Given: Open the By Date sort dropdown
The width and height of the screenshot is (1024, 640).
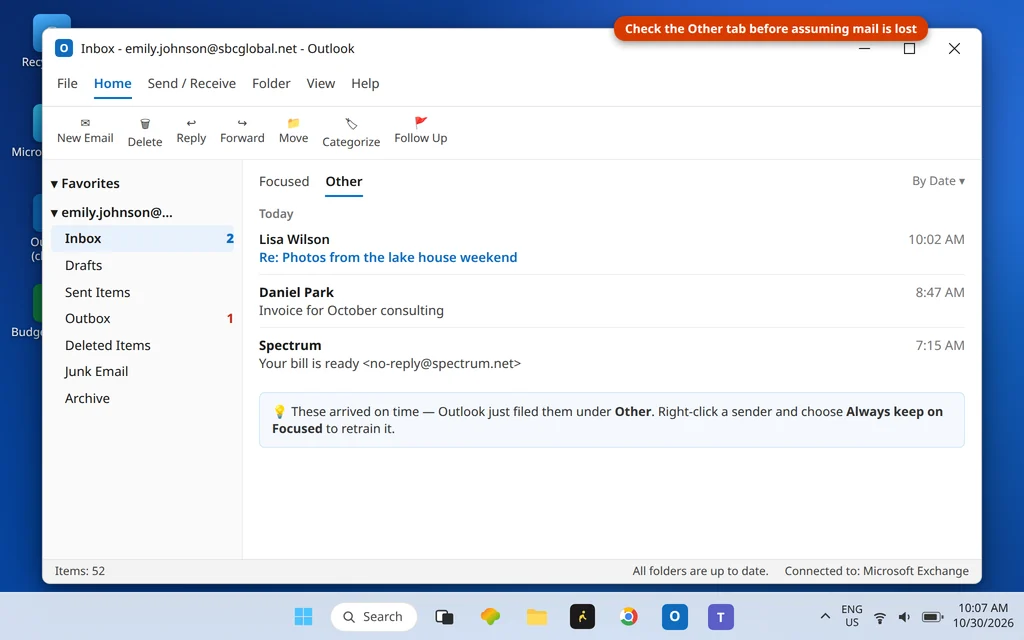Looking at the screenshot, I should click(938, 181).
